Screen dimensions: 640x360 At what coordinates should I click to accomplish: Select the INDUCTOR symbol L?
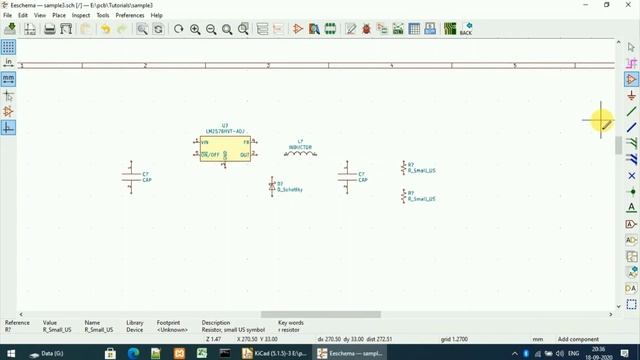click(300, 153)
